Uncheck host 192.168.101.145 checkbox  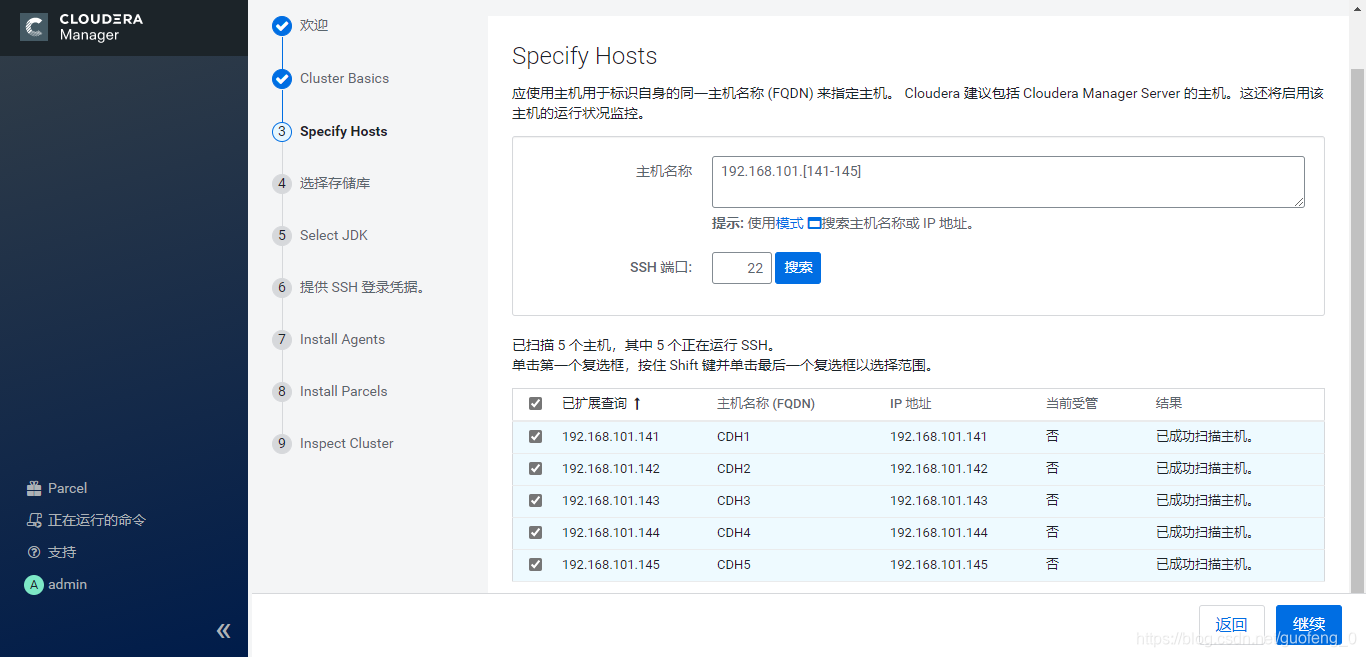pyautogui.click(x=535, y=564)
